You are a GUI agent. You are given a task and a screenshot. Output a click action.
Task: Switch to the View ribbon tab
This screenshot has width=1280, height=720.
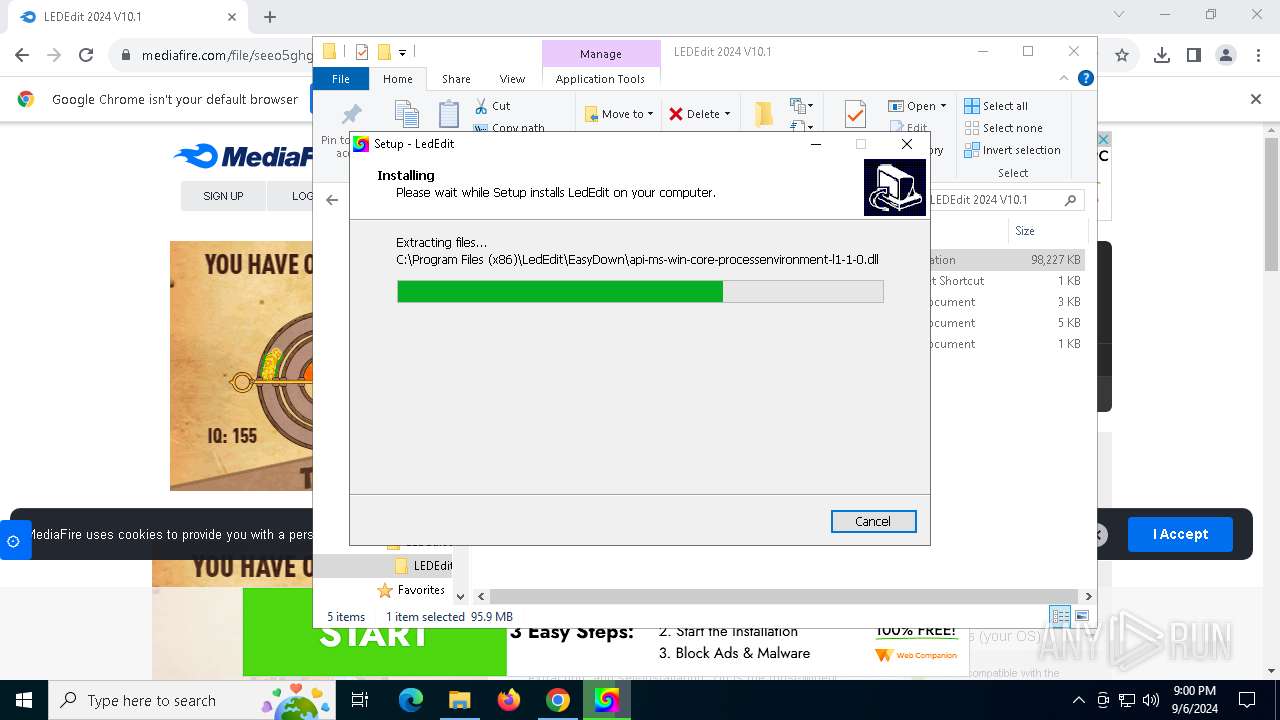[512, 79]
